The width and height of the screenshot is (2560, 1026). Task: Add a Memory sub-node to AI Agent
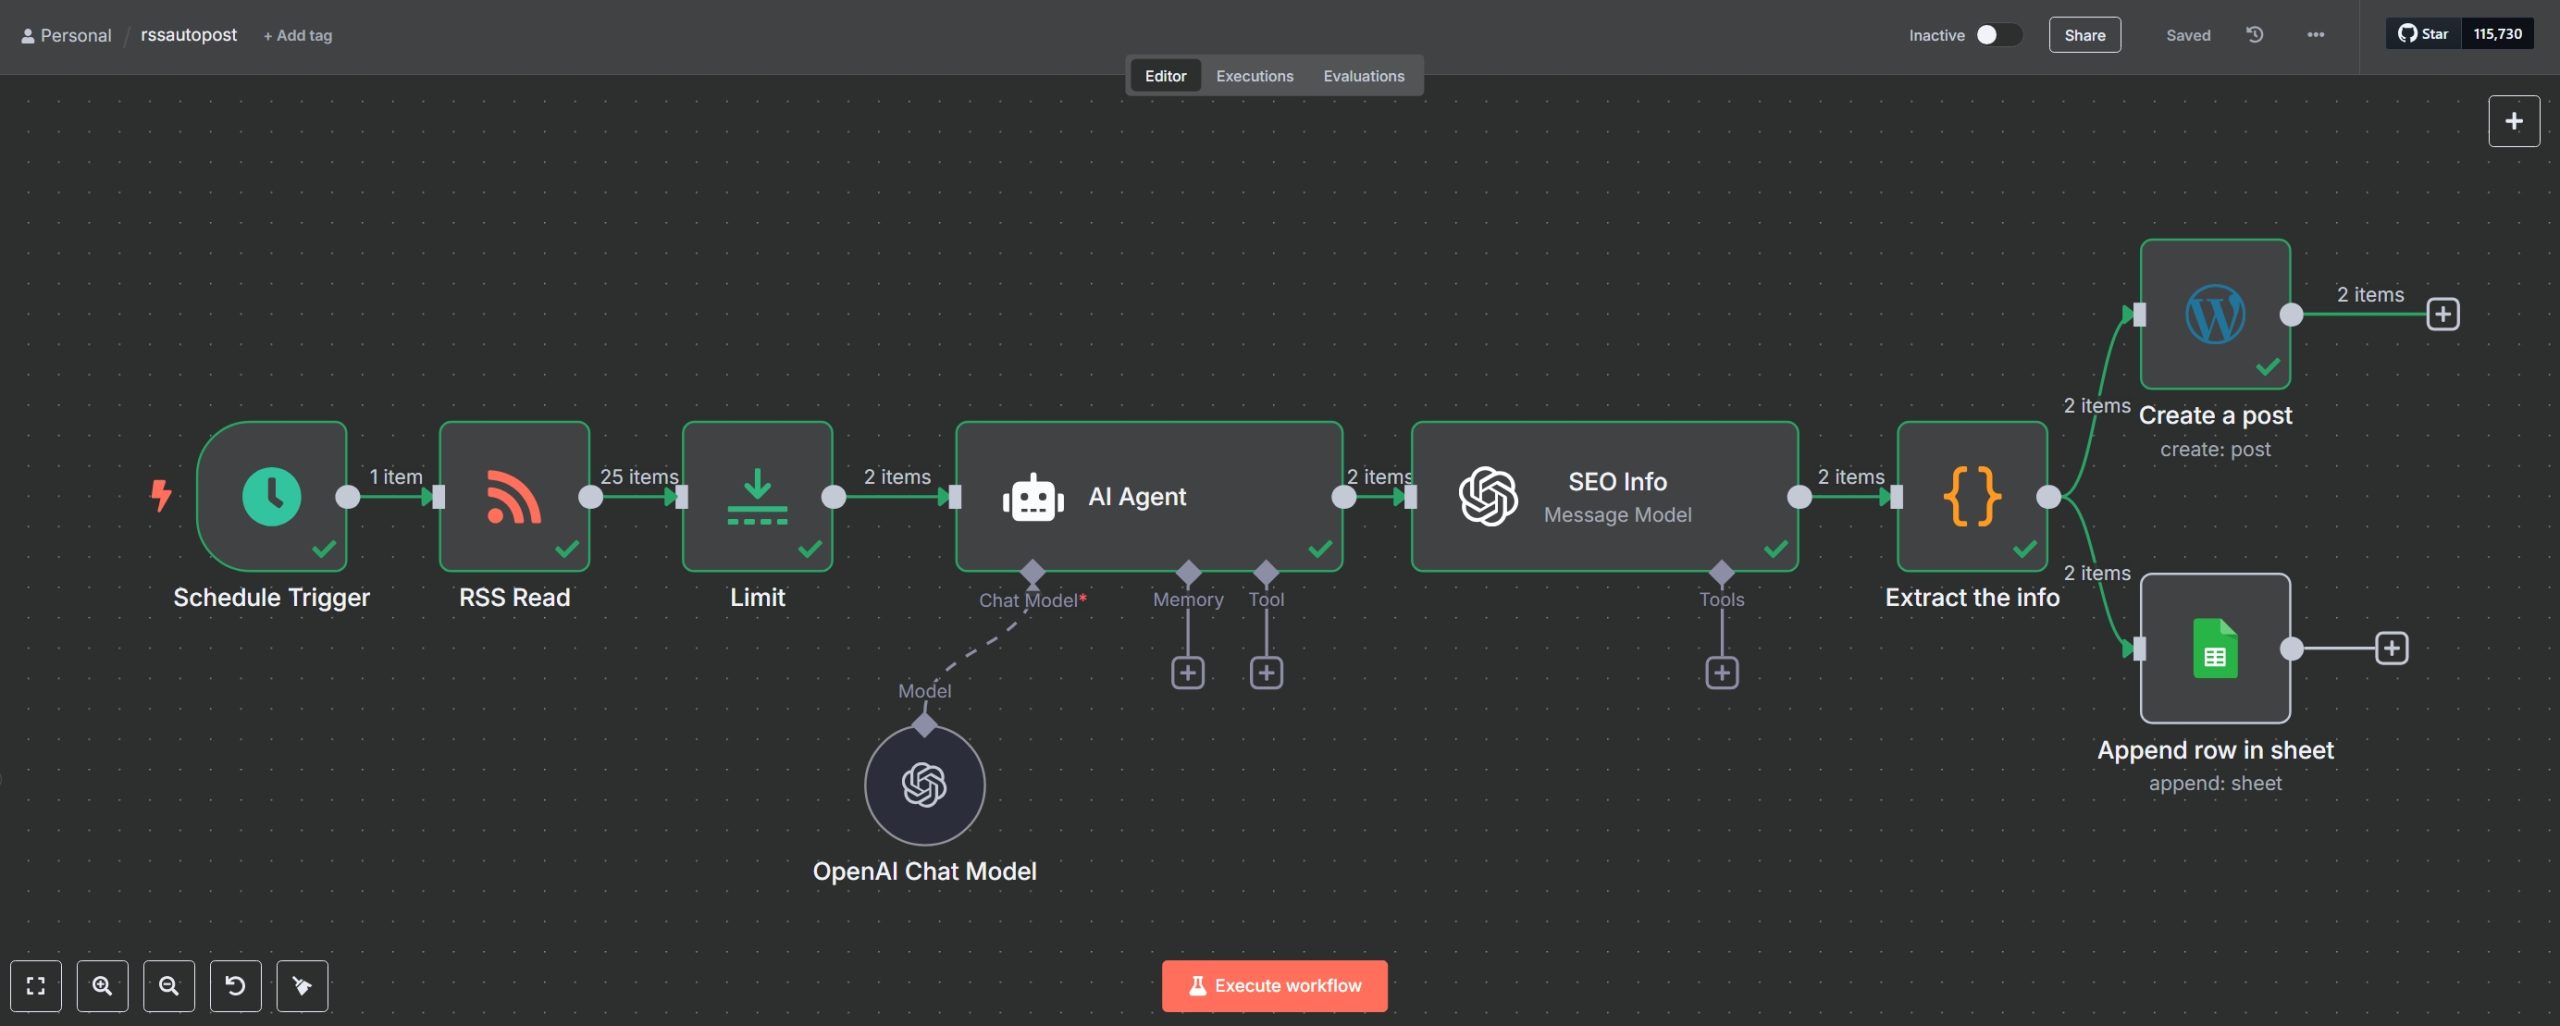click(1187, 673)
